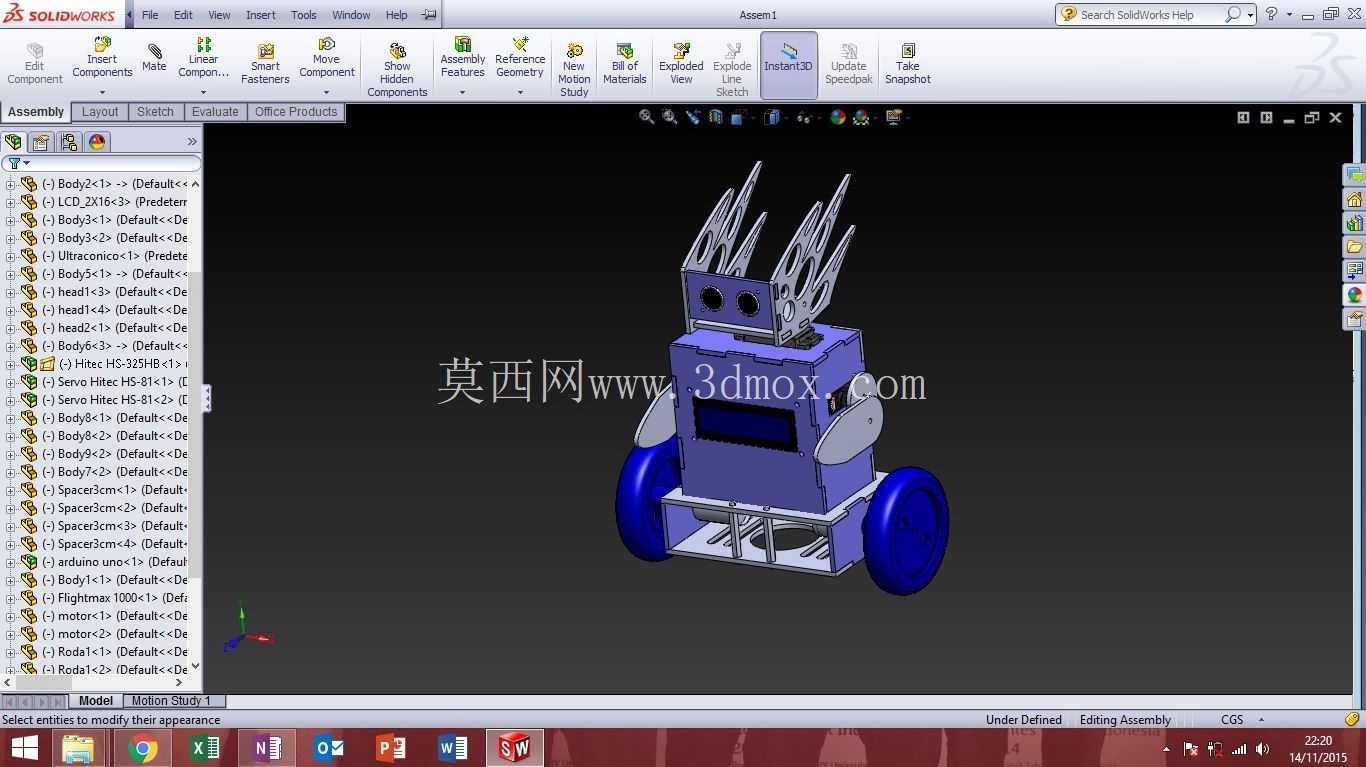Select Flightmax 1000<1> in tree
Screen dimensions: 1366x767
(x=112, y=598)
